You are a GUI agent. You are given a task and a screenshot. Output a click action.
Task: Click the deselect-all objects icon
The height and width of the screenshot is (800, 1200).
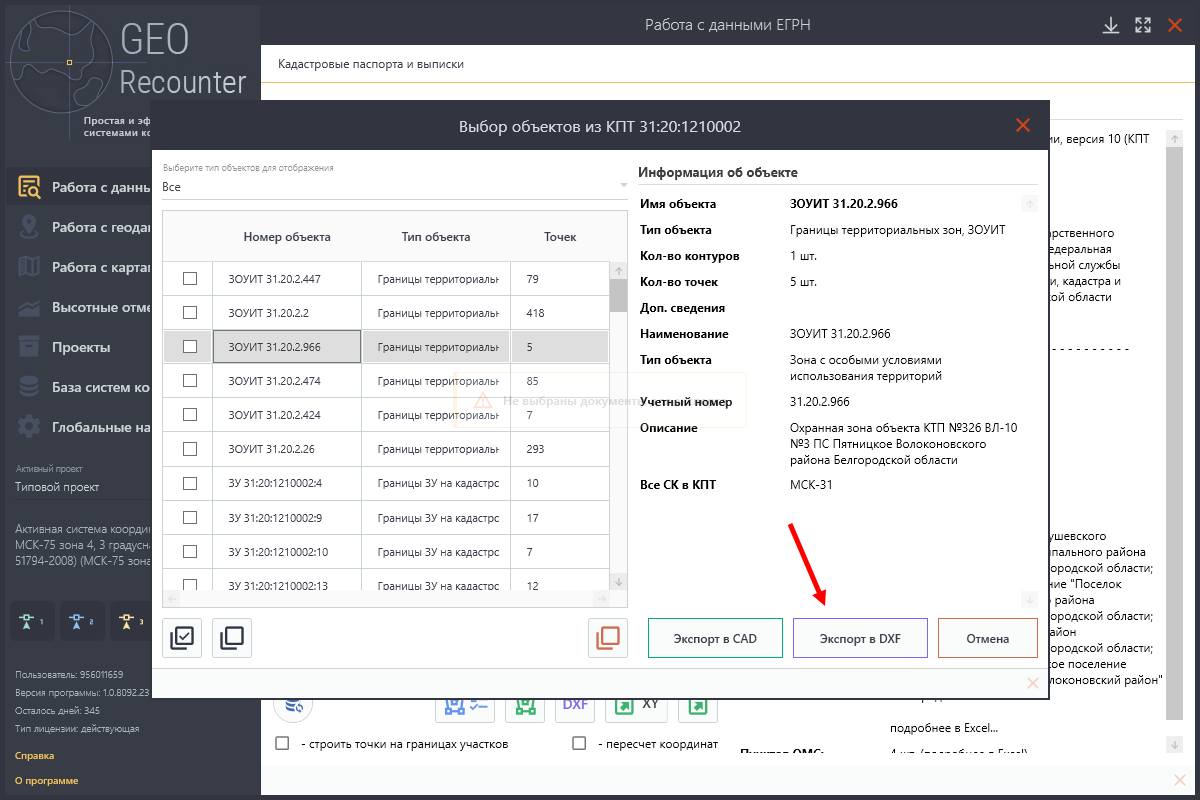tap(232, 638)
